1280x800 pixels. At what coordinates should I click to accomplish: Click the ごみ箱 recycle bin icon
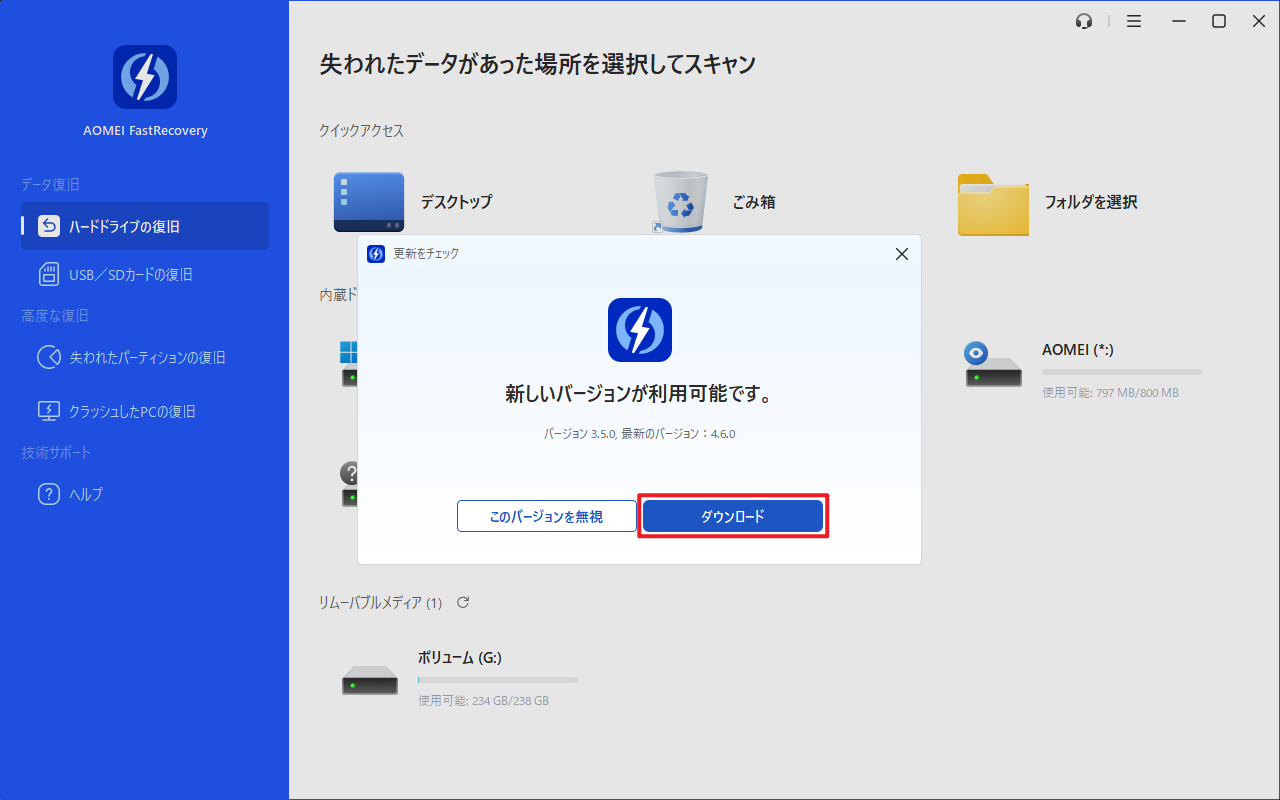click(x=681, y=202)
